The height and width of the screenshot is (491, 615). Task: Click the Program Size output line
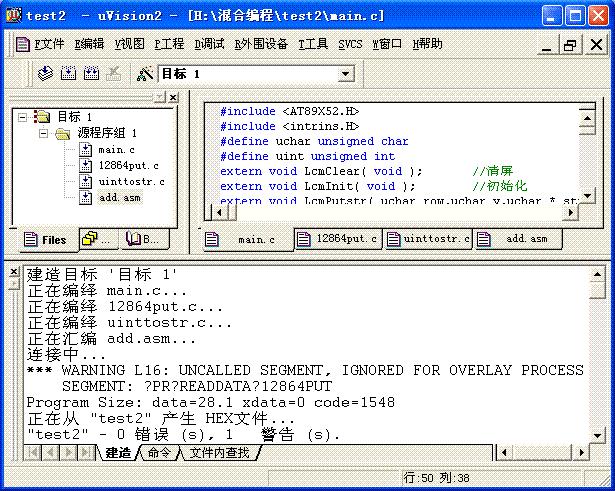[211, 403]
